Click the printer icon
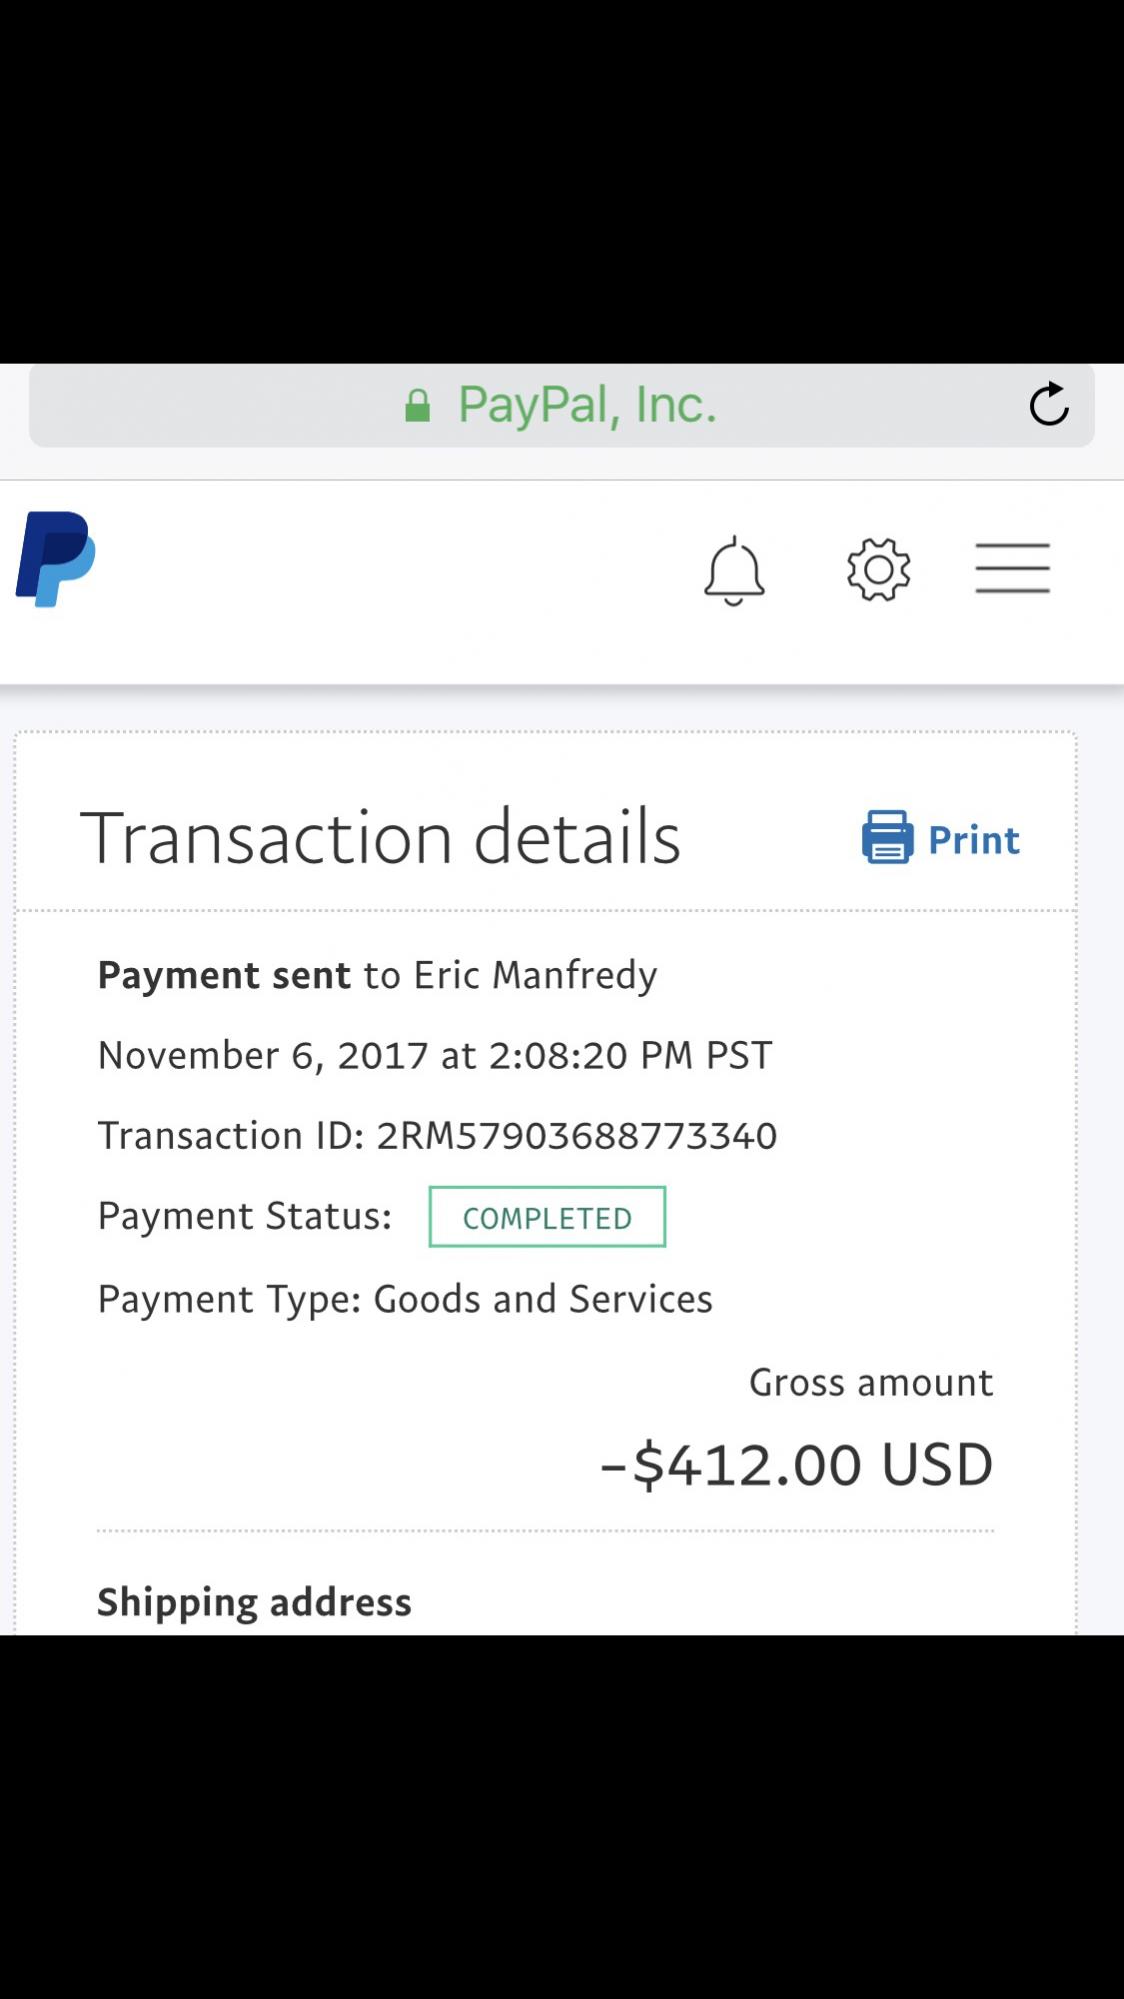 click(887, 838)
